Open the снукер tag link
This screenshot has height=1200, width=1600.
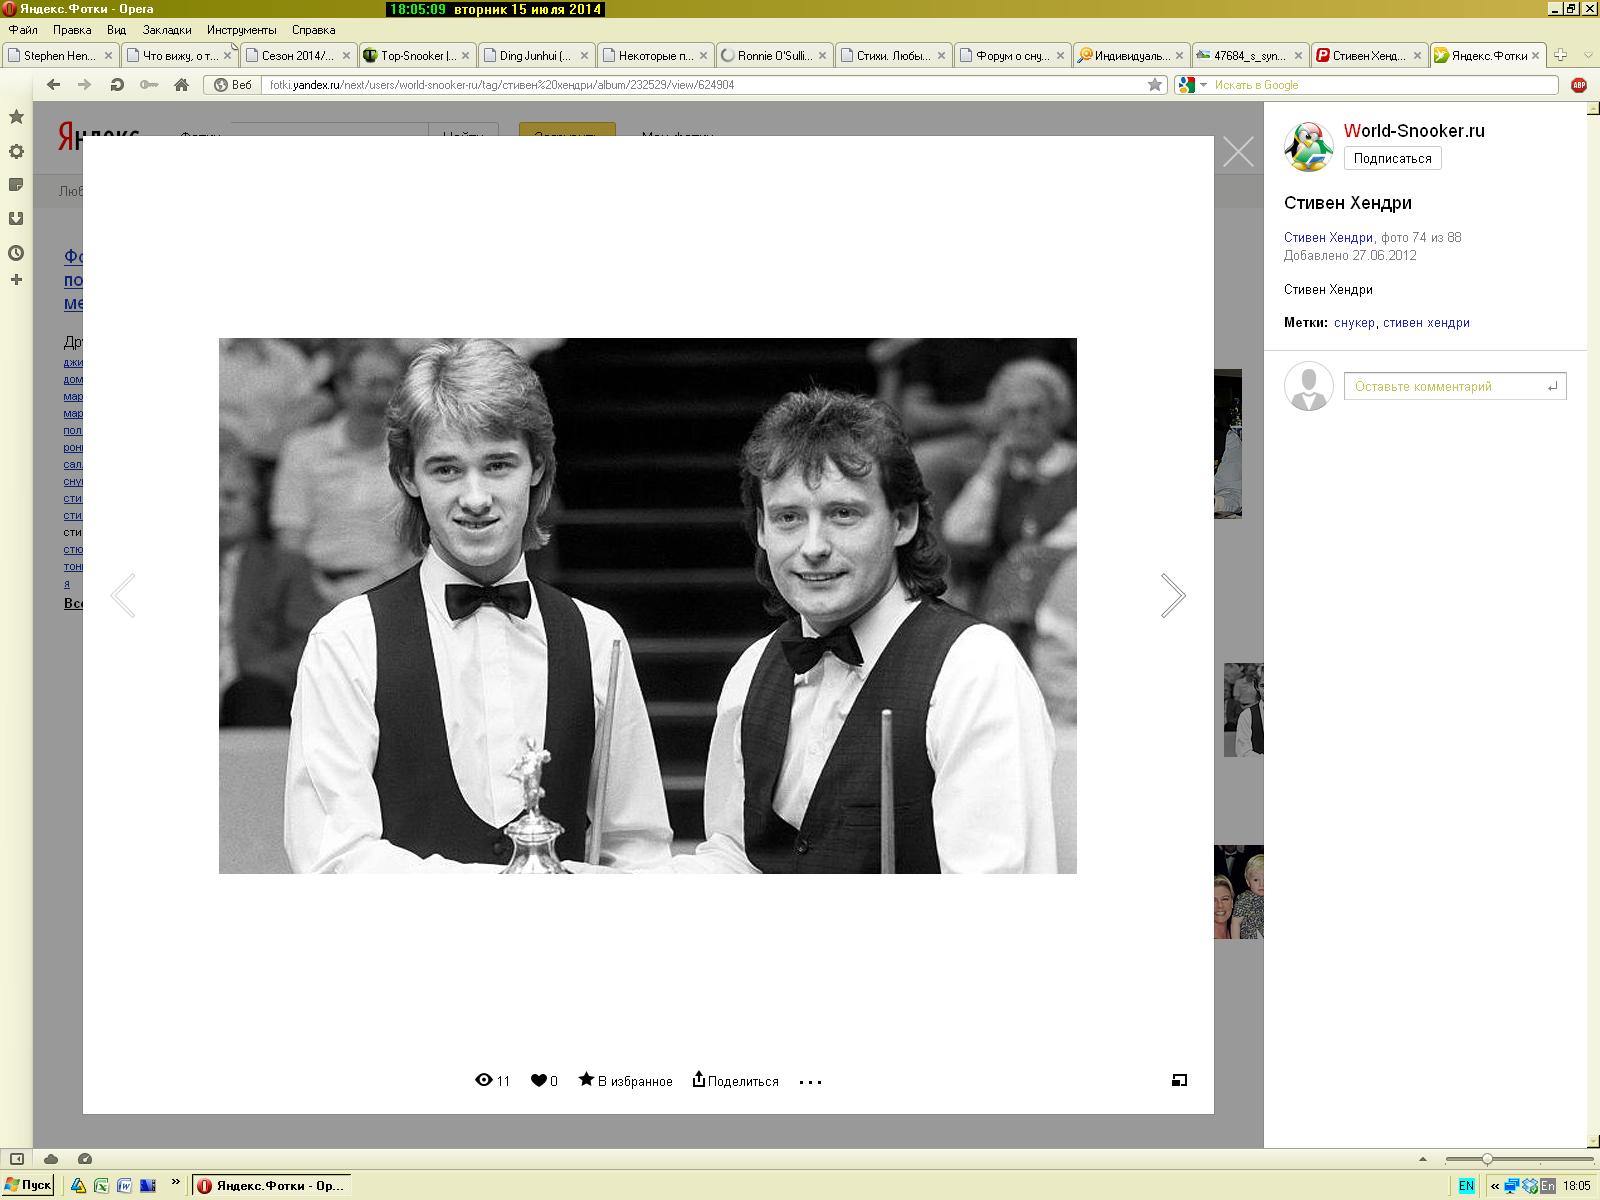click(x=1354, y=323)
